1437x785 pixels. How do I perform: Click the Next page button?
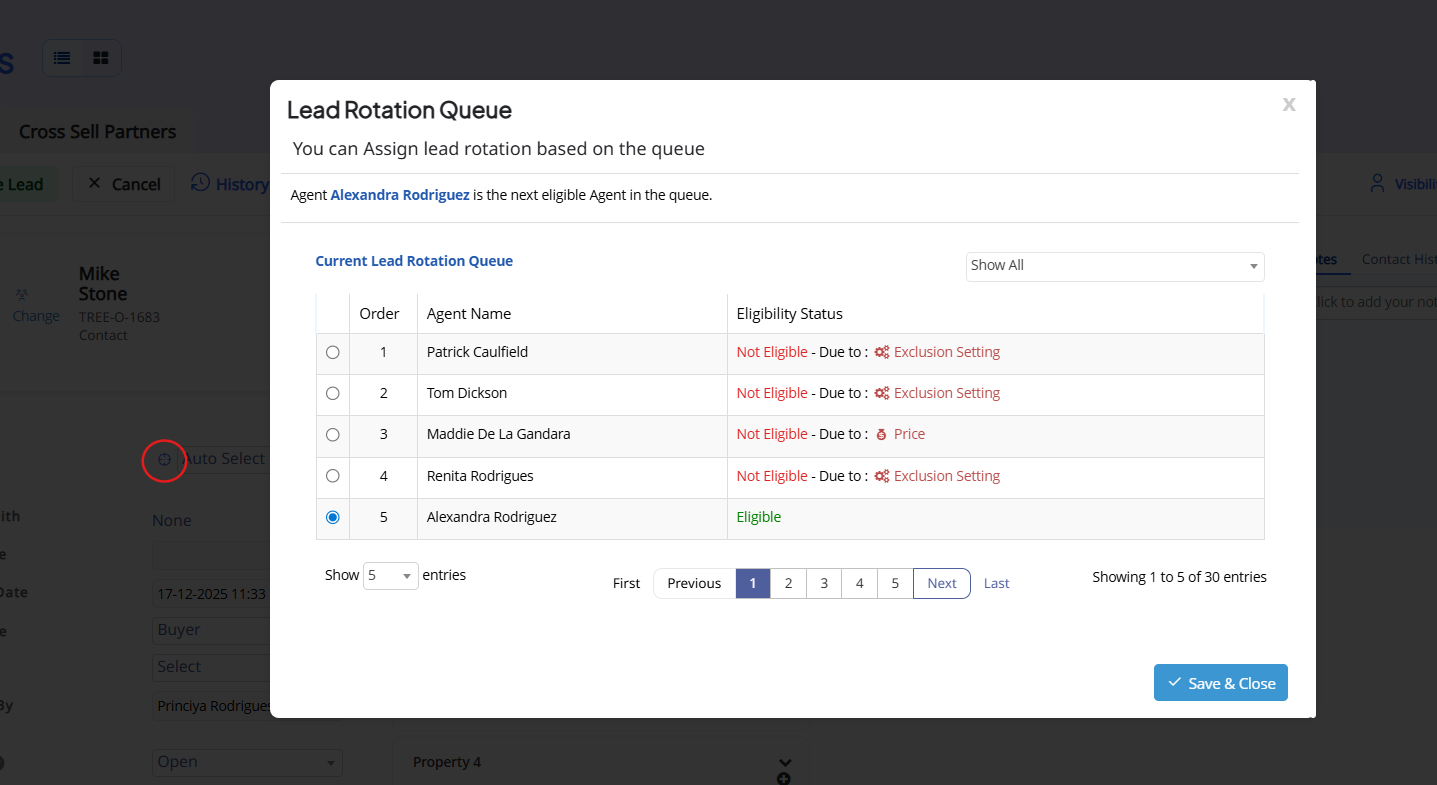(941, 583)
